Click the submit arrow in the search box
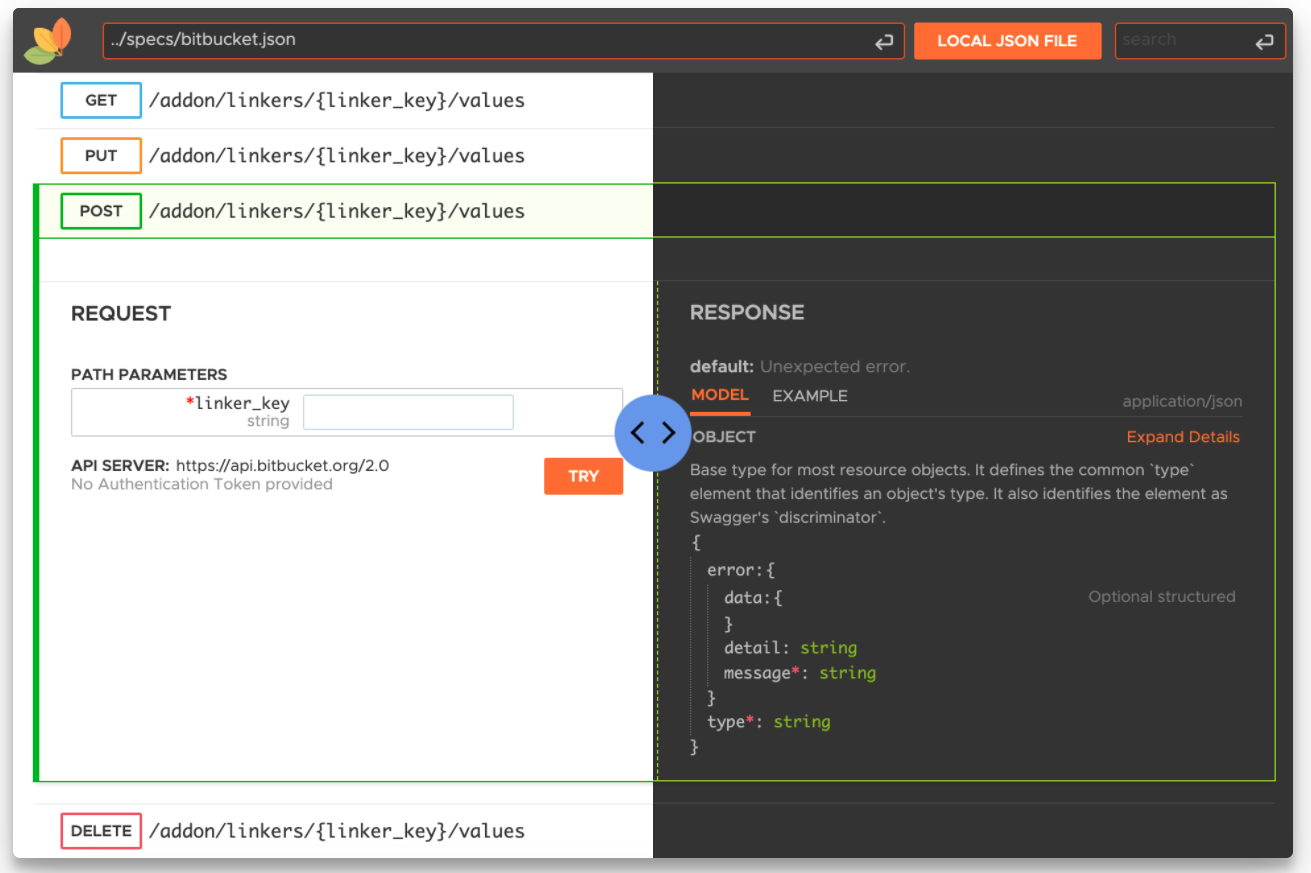Screen dimensions: 1311x873 (1264, 40)
